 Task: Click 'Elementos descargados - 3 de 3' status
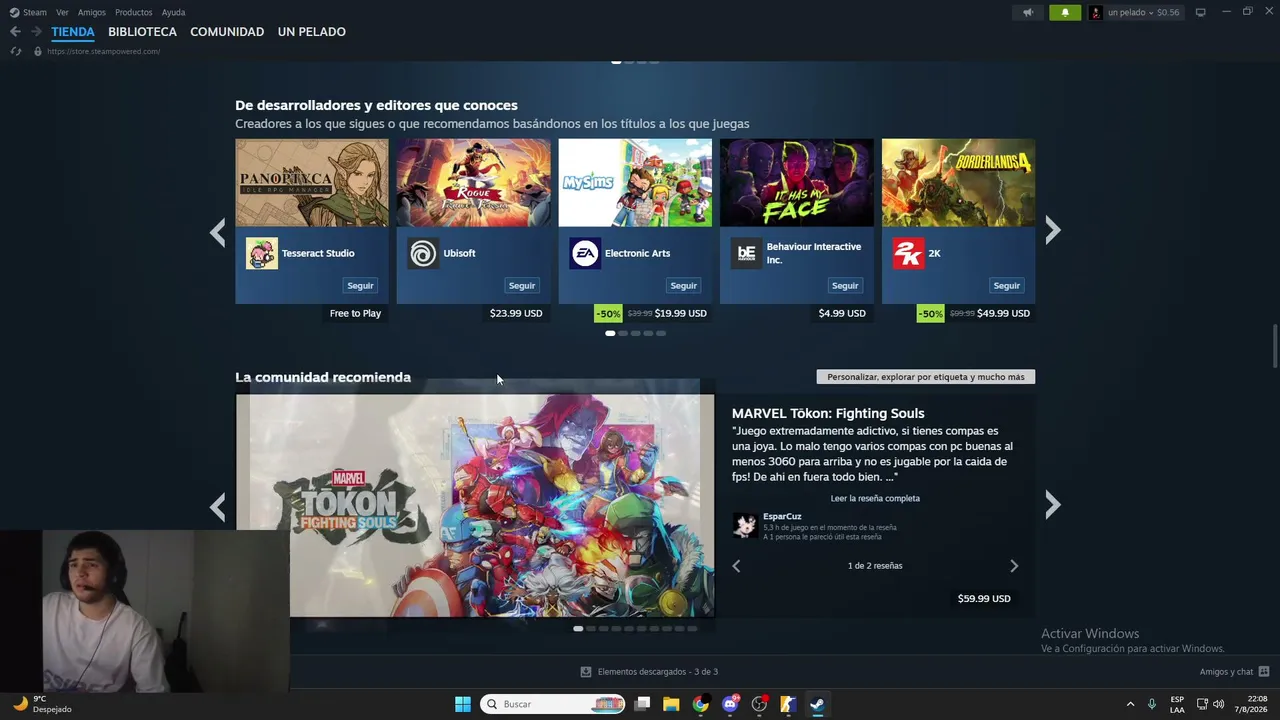(x=658, y=672)
